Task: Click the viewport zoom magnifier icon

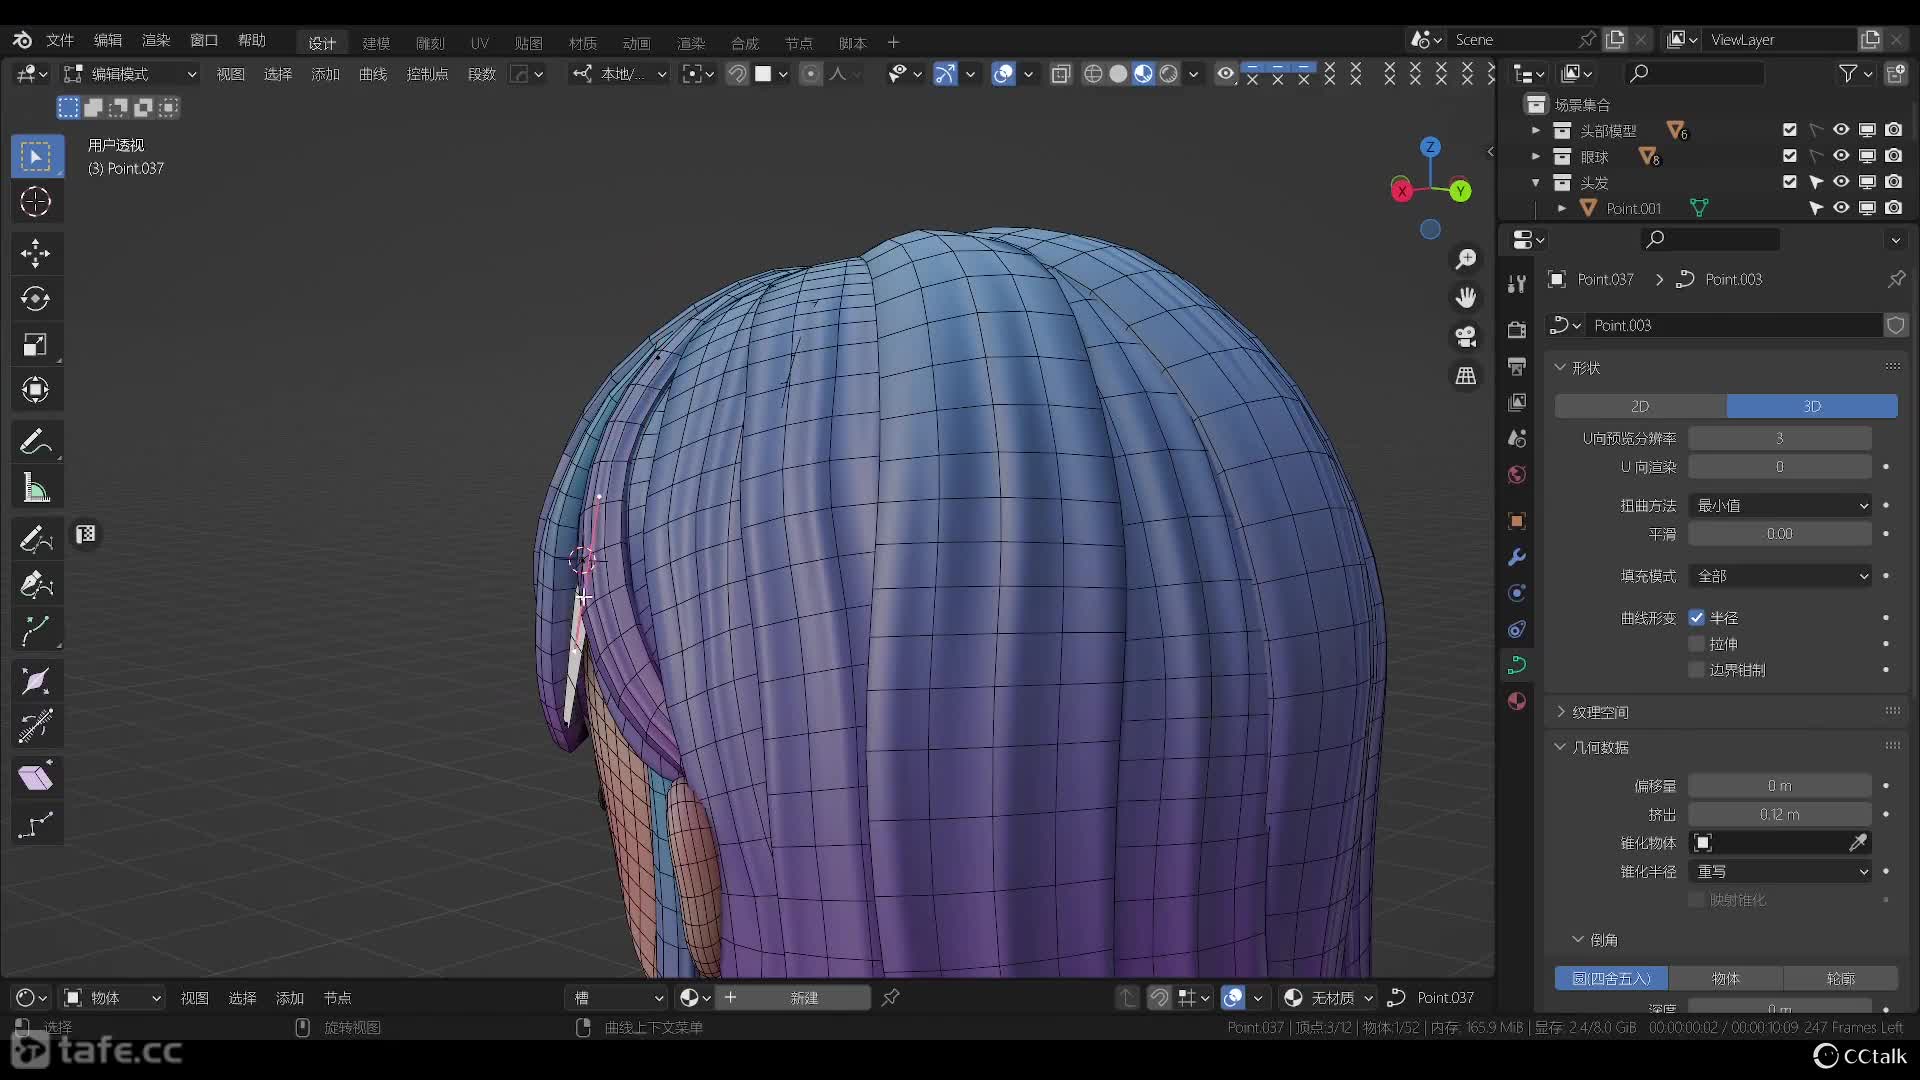Action: (1466, 259)
